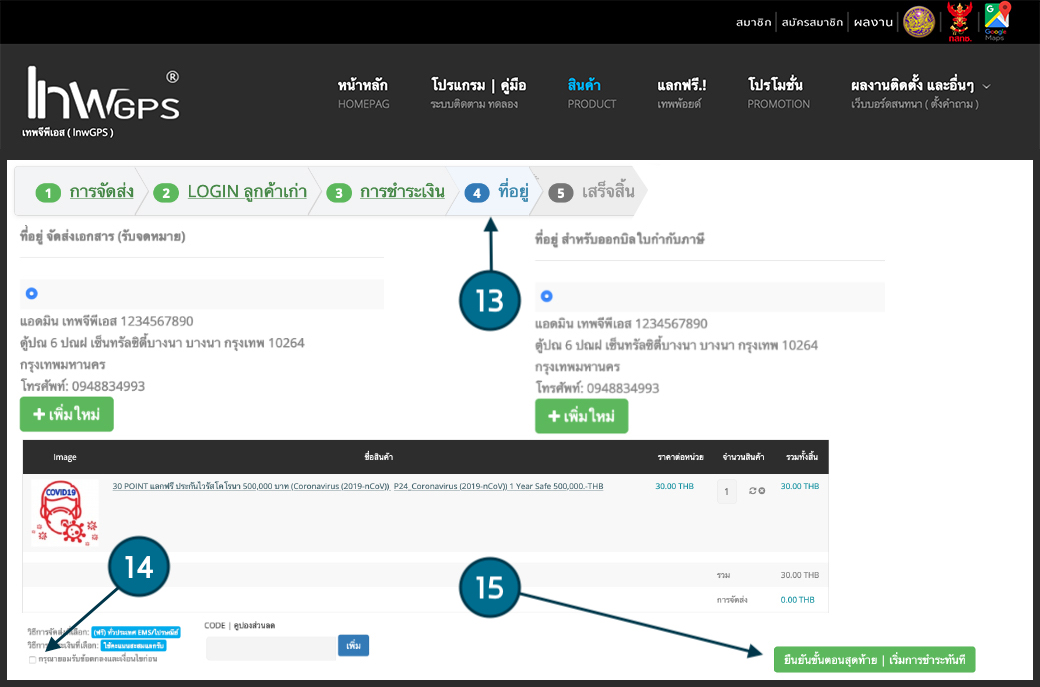Image resolution: width=1040 pixels, height=687 pixels.
Task: Open the COVID19 product thumbnail
Action: [64, 512]
